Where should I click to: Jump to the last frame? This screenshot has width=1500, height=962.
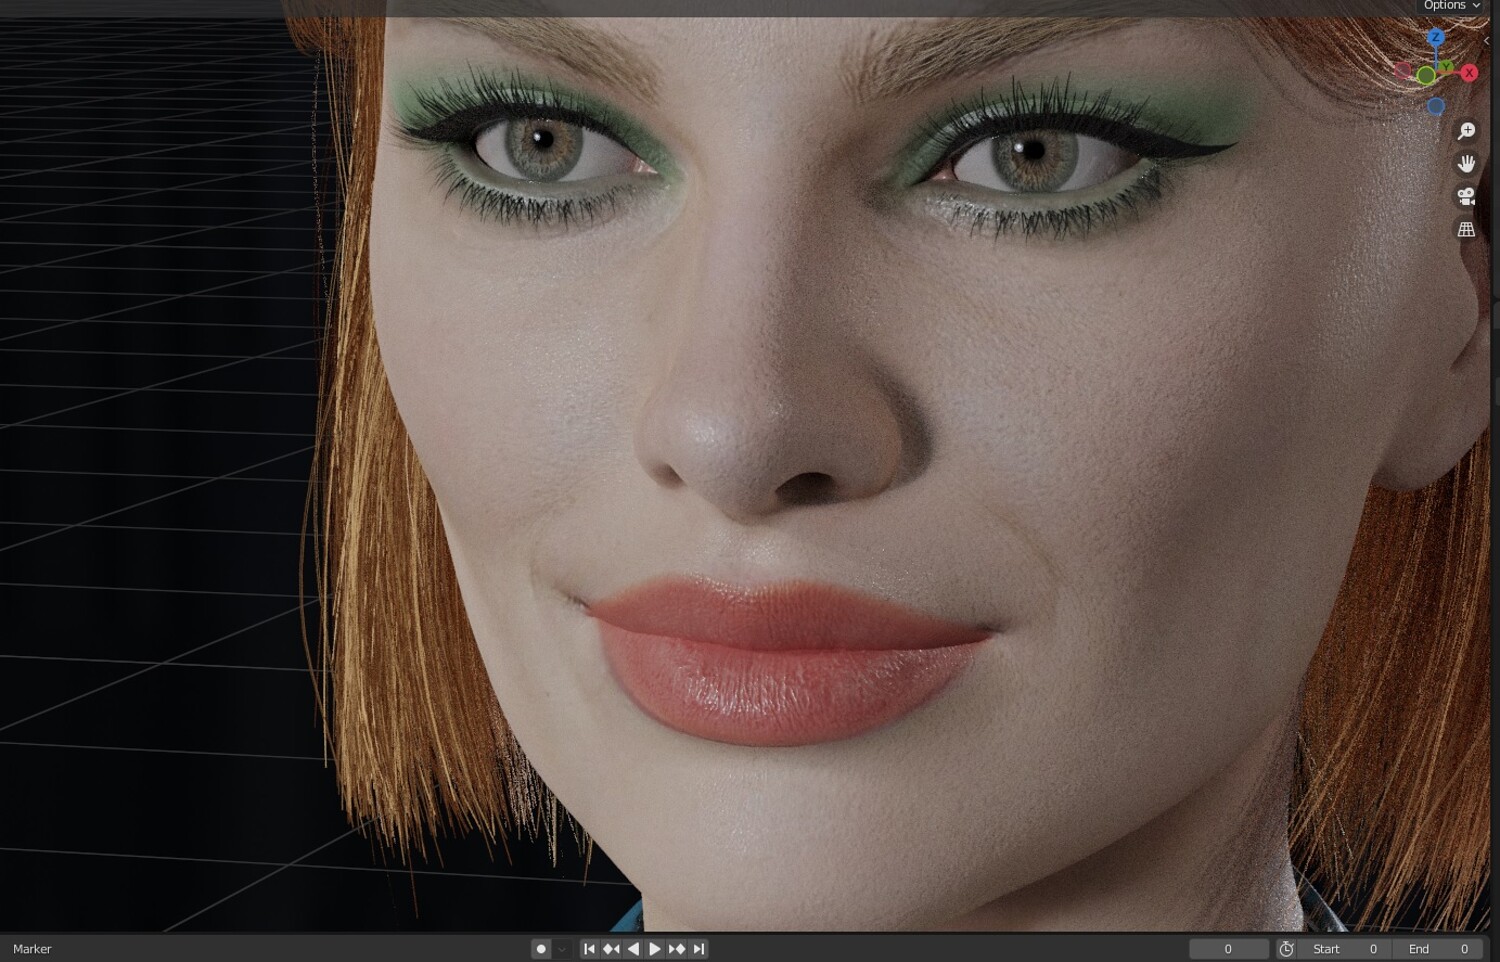pos(699,949)
